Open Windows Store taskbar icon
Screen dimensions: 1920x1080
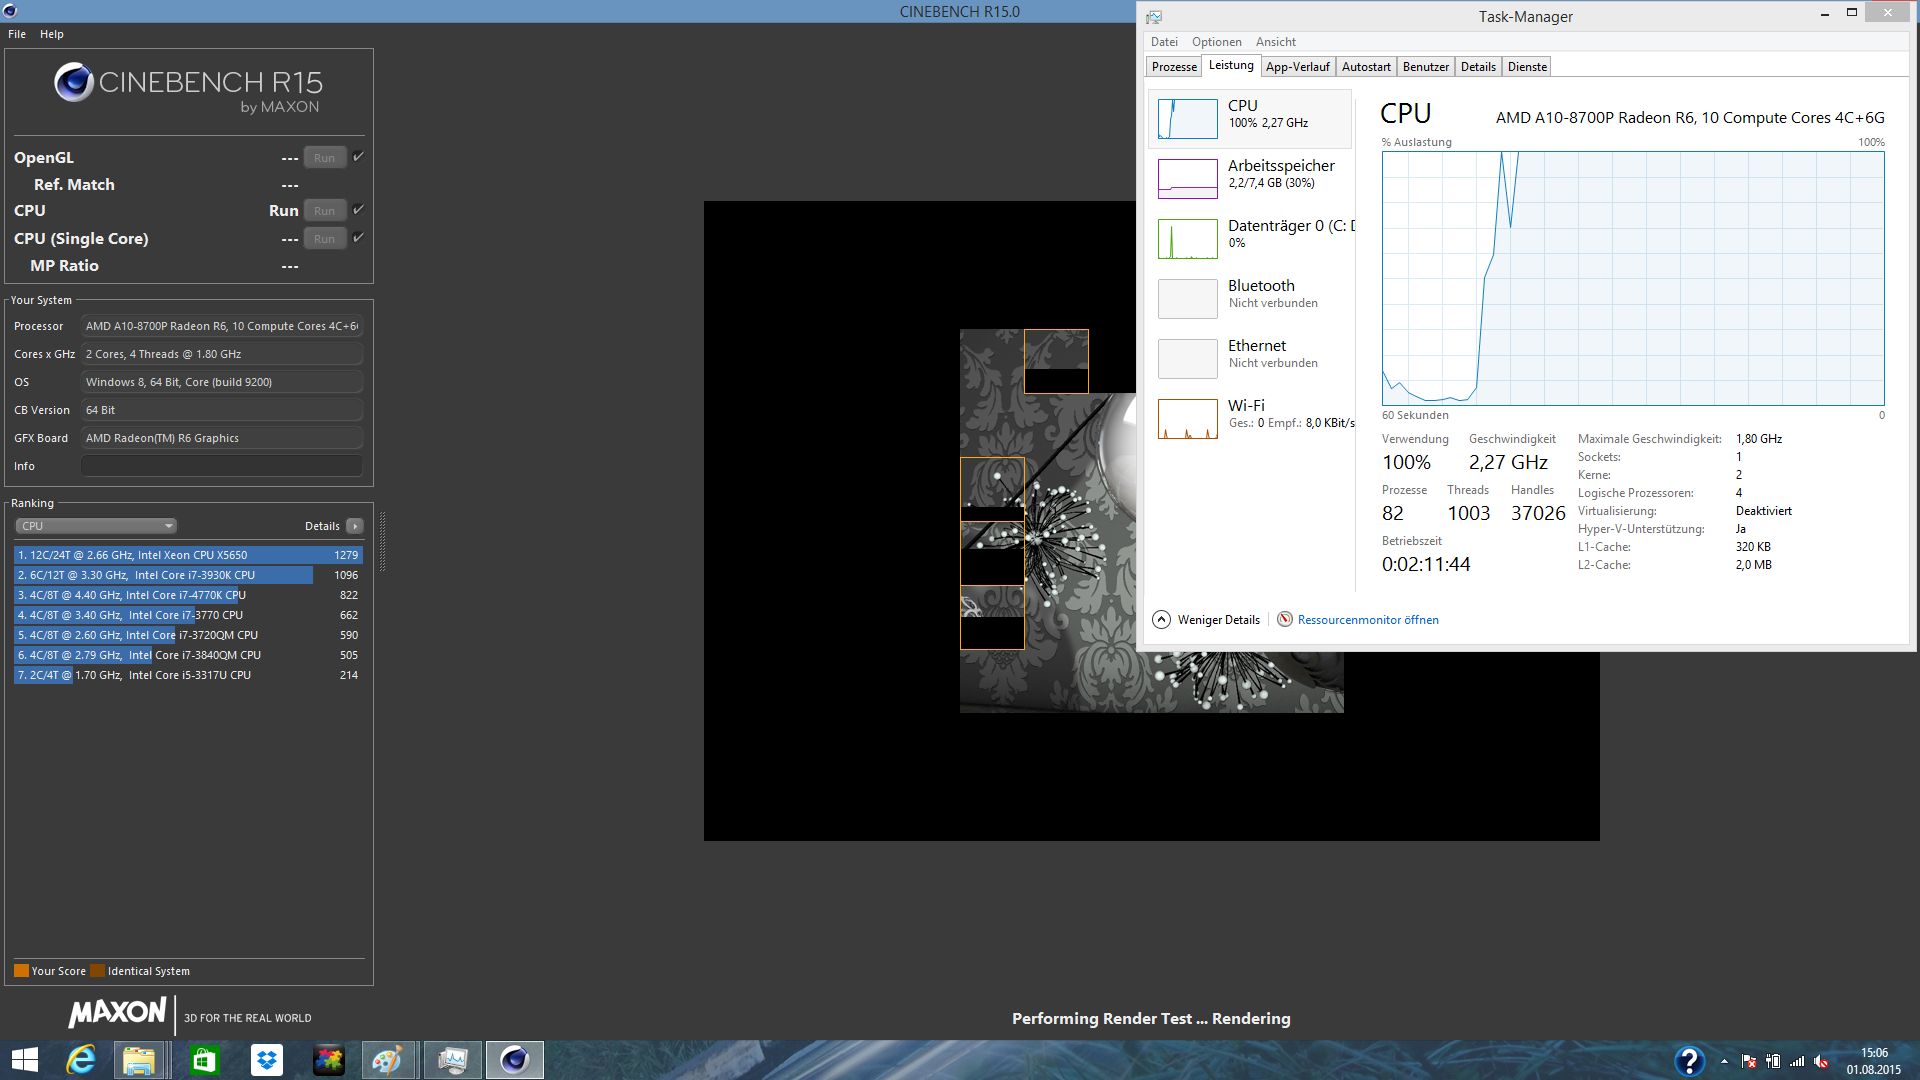point(204,1060)
